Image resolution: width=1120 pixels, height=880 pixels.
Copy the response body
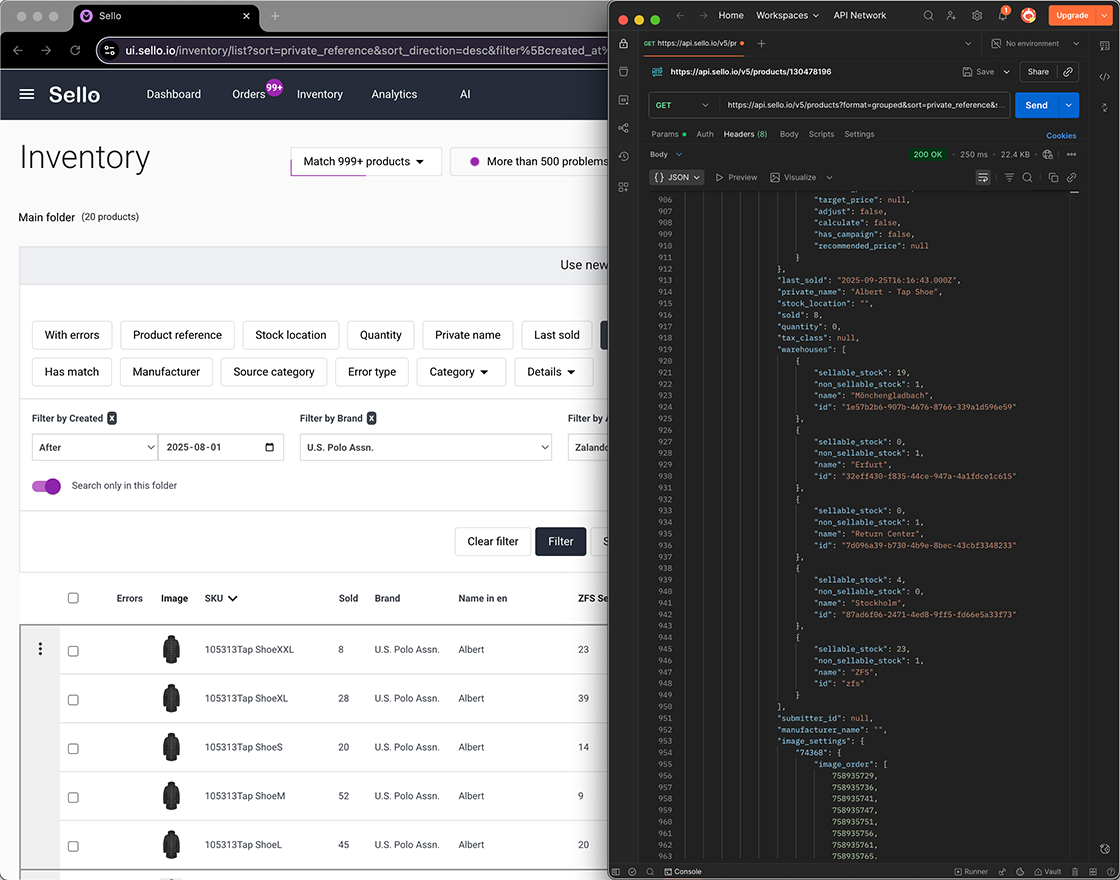coord(1053,177)
